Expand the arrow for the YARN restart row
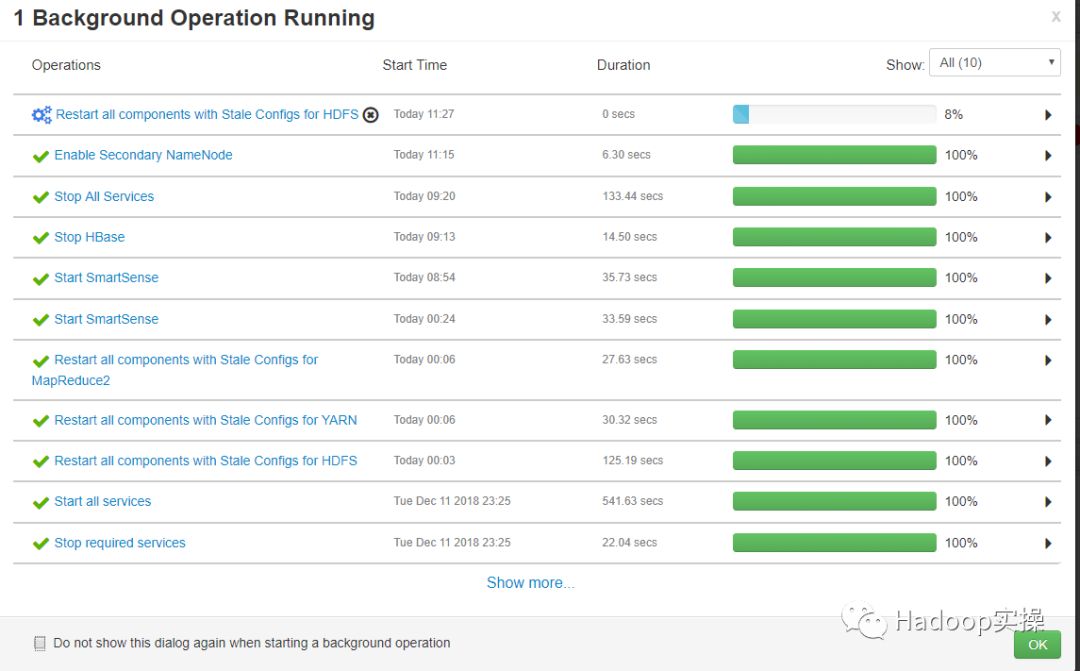The height and width of the screenshot is (671, 1080). [1048, 421]
